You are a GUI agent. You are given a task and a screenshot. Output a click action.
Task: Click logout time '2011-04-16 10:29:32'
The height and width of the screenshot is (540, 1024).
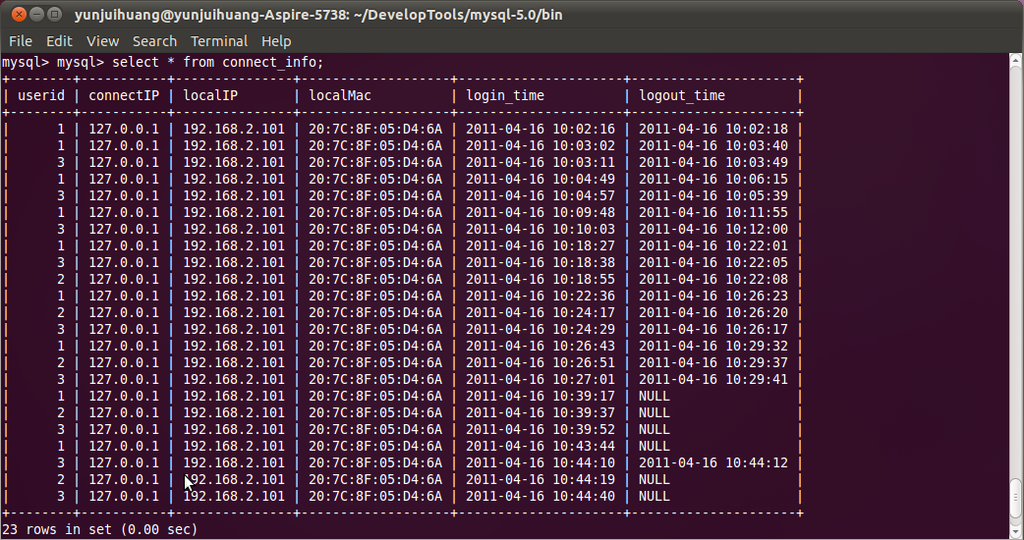click(713, 346)
